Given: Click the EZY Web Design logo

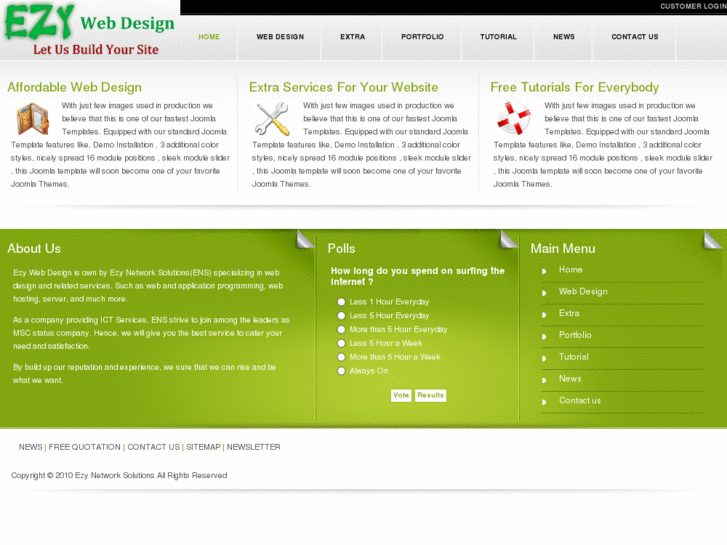Looking at the screenshot, I should [89, 30].
